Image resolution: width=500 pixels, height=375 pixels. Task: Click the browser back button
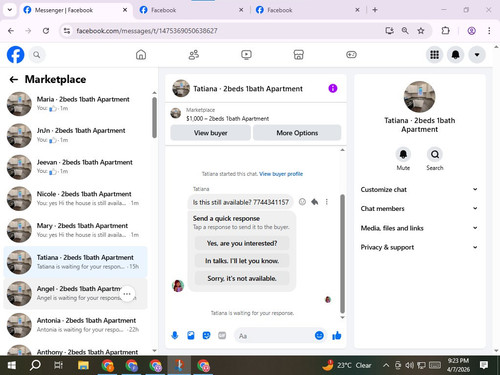tap(11, 31)
